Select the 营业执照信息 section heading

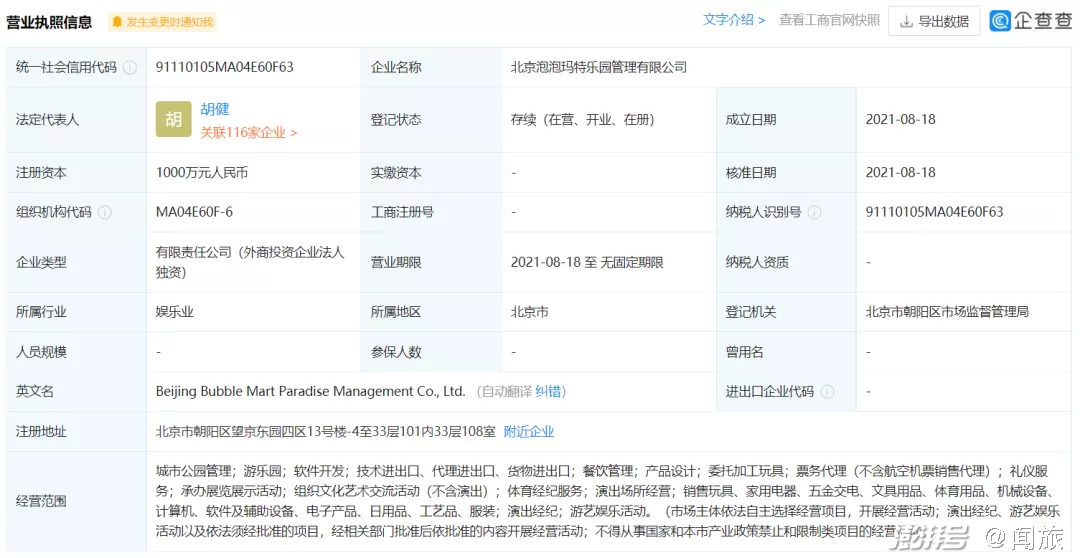(49, 22)
